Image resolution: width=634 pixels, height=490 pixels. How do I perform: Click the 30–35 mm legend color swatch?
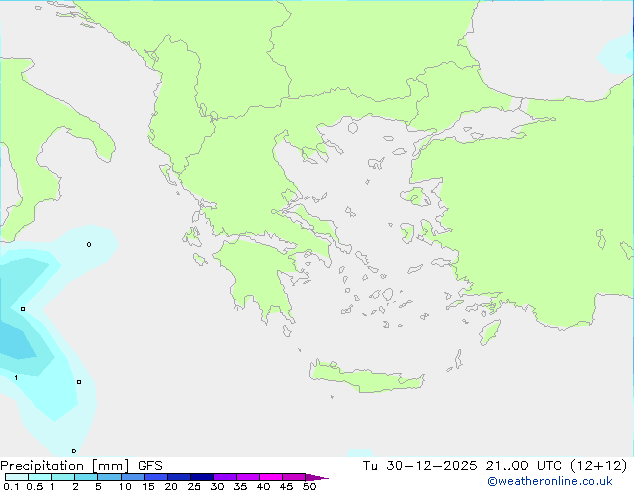[x=225, y=477]
